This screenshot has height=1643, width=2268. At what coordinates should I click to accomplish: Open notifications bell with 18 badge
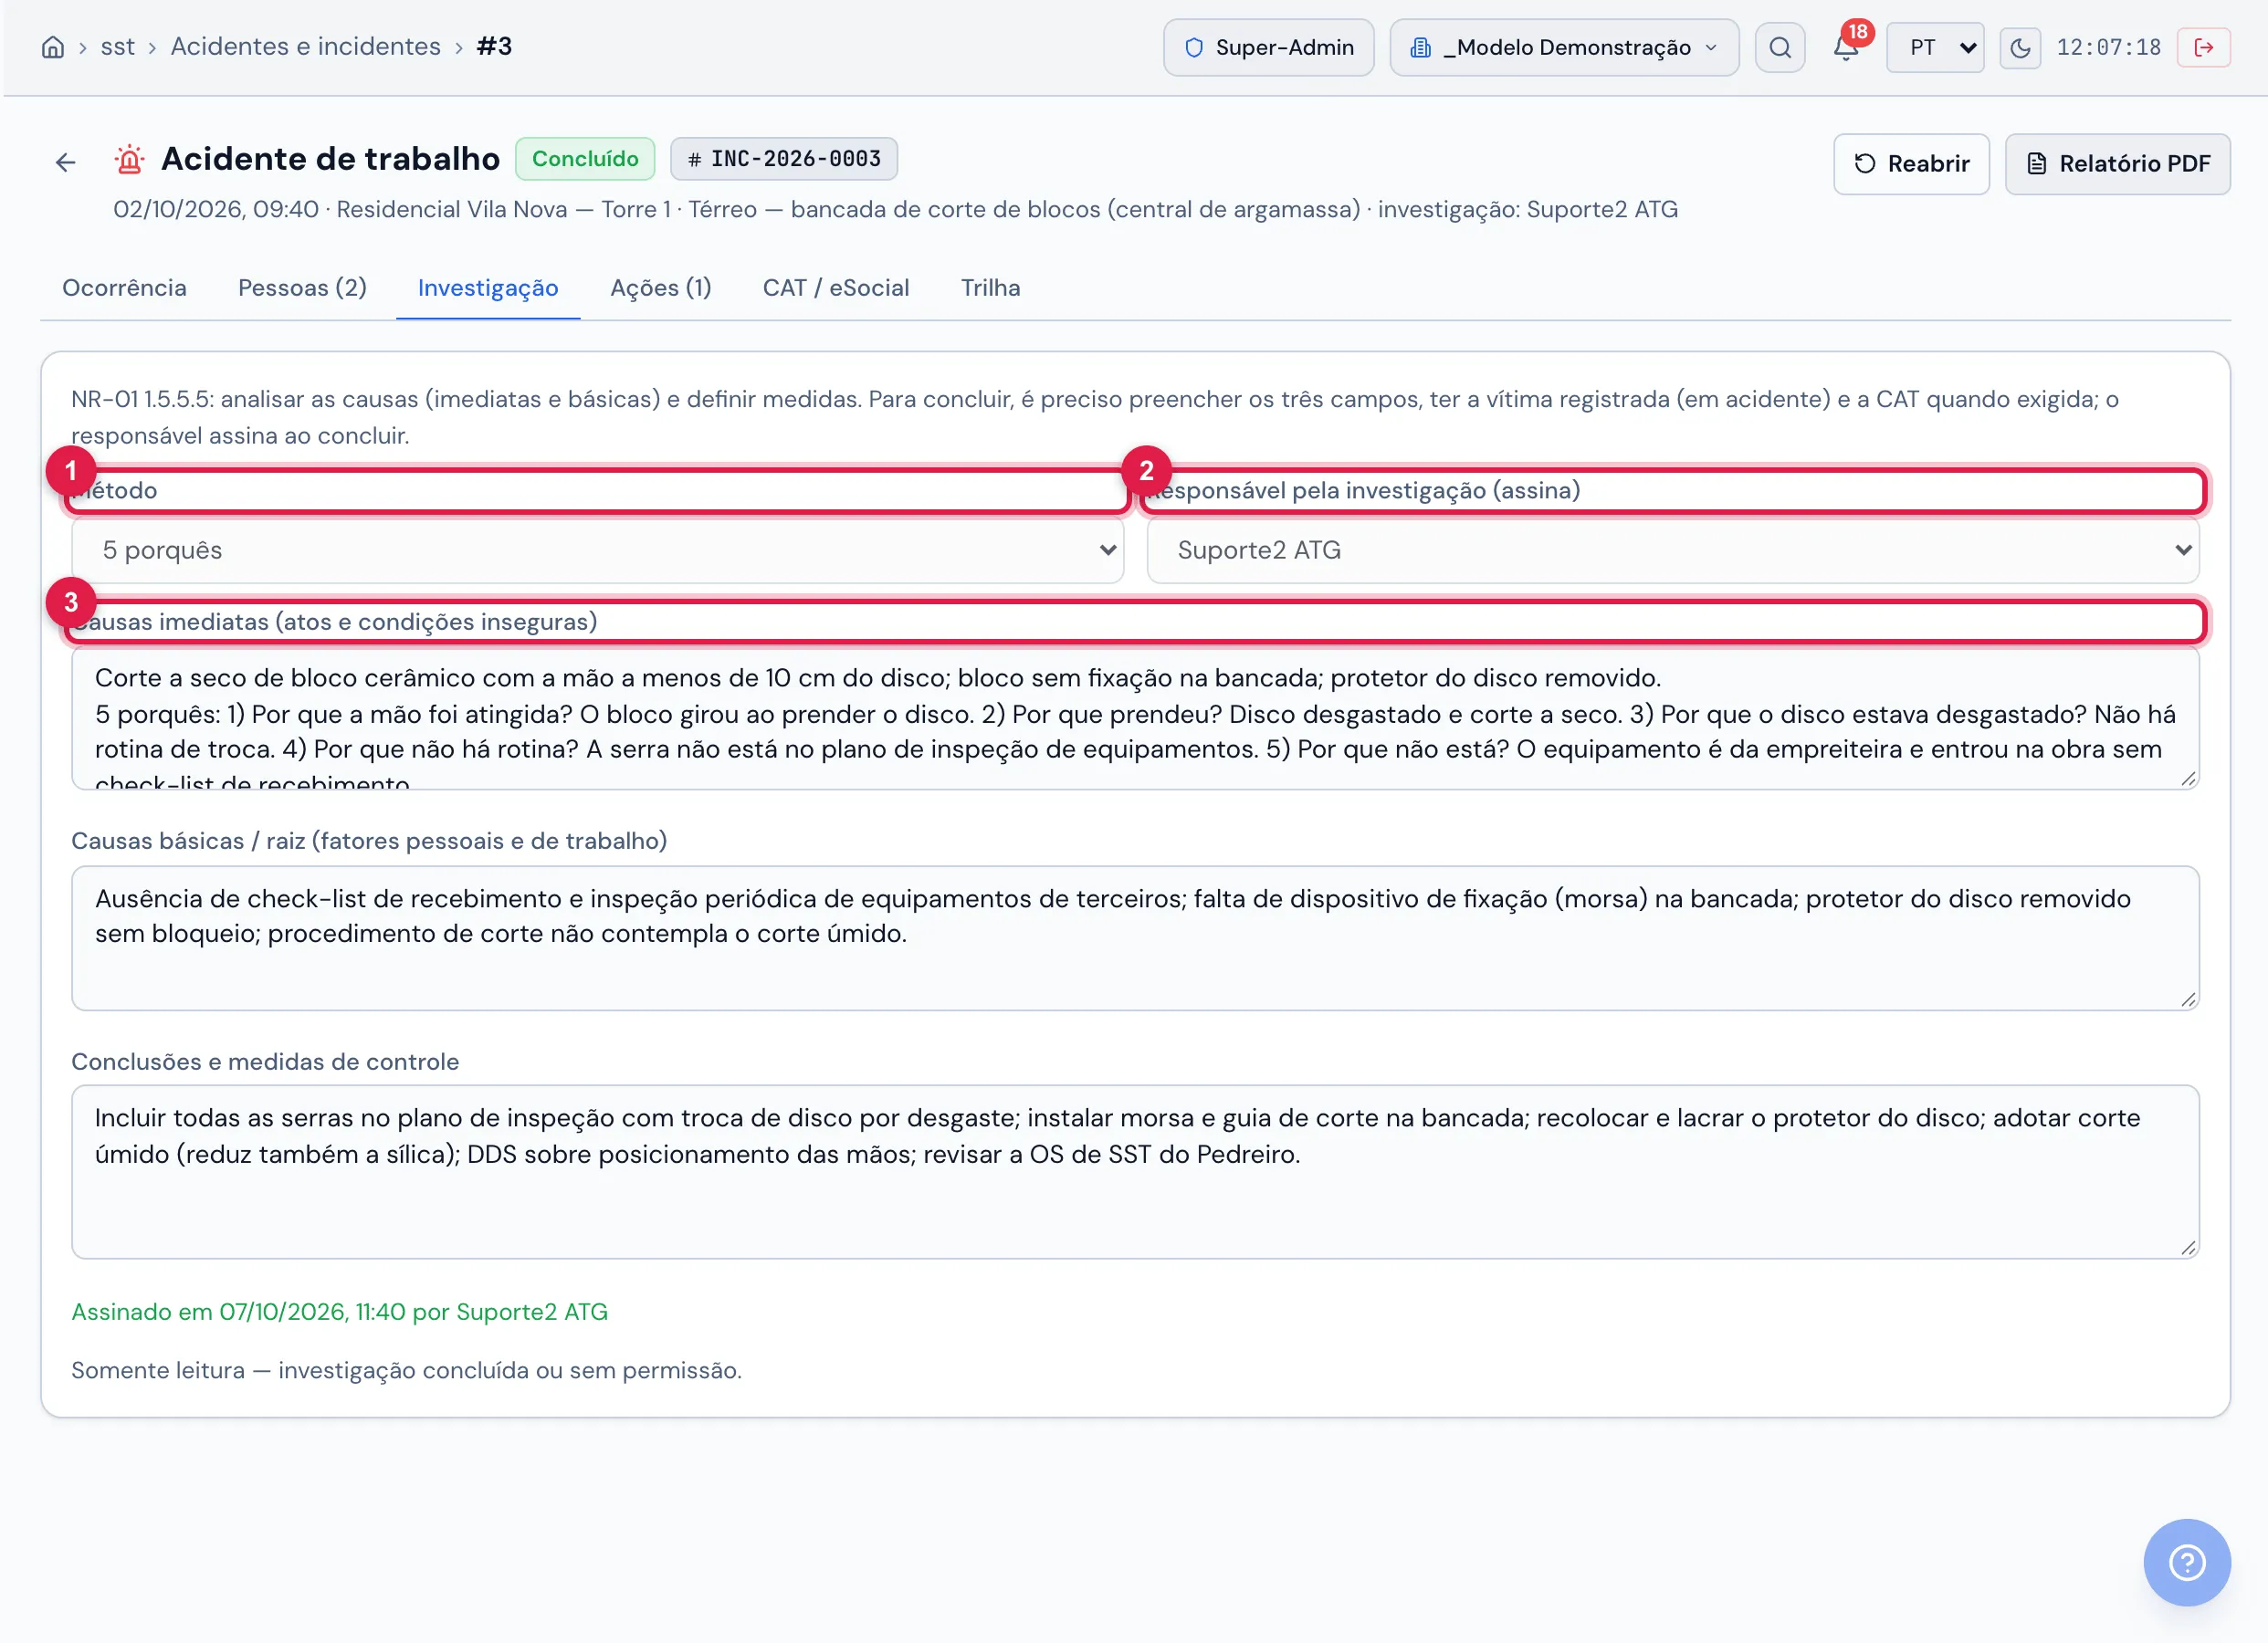click(x=1846, y=47)
